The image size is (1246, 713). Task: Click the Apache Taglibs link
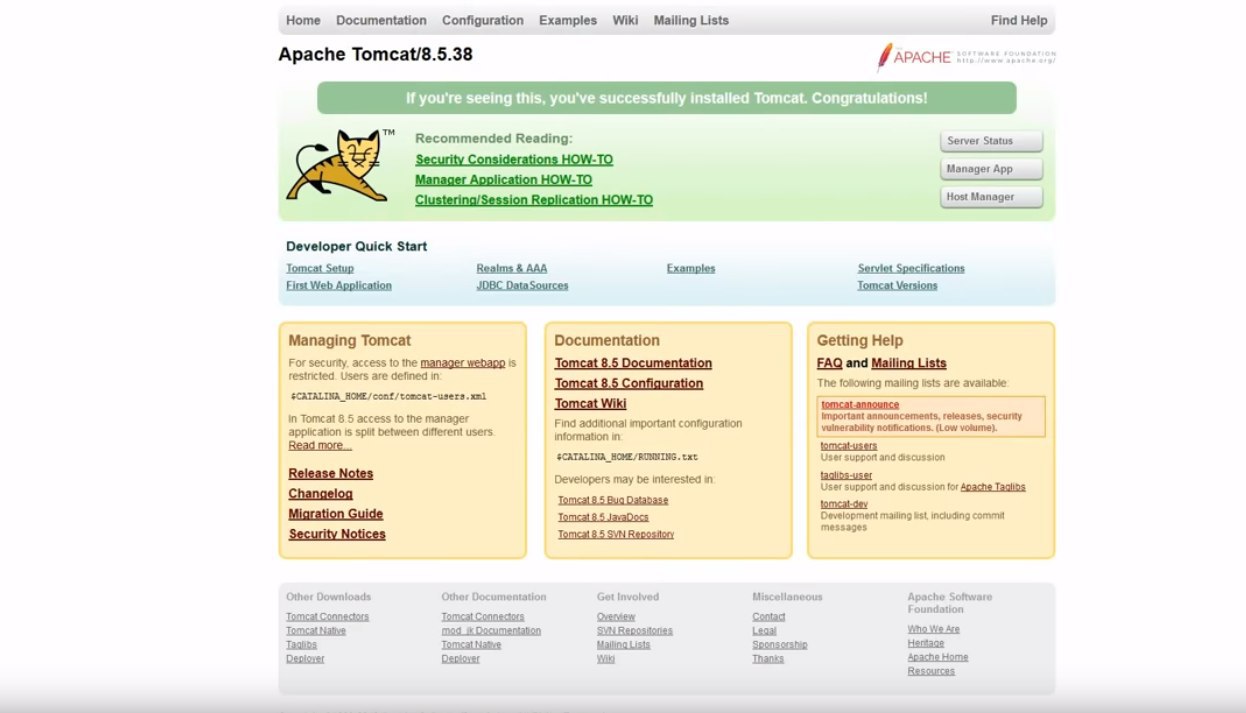993,487
